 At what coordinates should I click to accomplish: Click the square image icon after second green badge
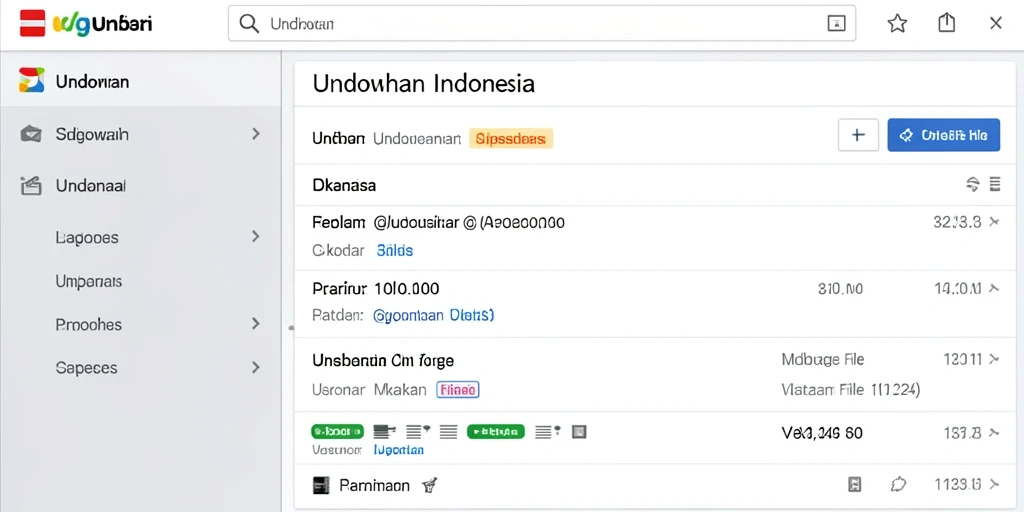[x=579, y=431]
